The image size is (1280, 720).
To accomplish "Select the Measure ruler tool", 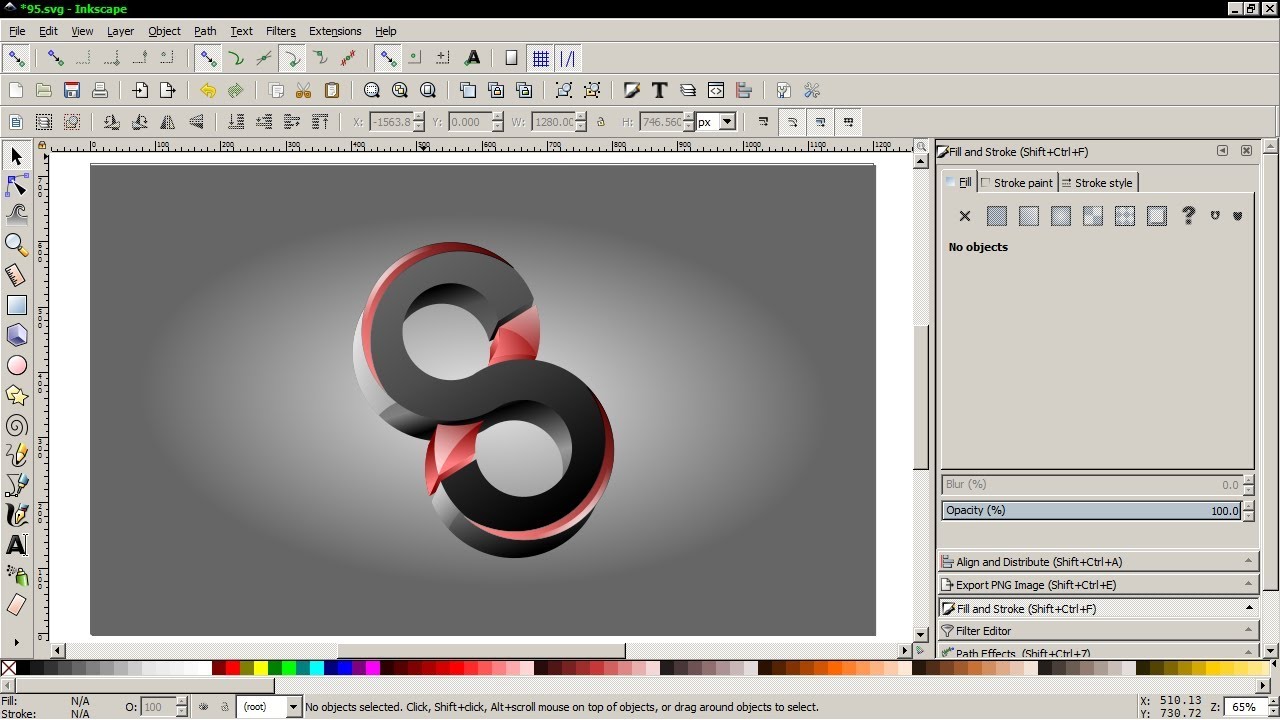I will pos(16,274).
